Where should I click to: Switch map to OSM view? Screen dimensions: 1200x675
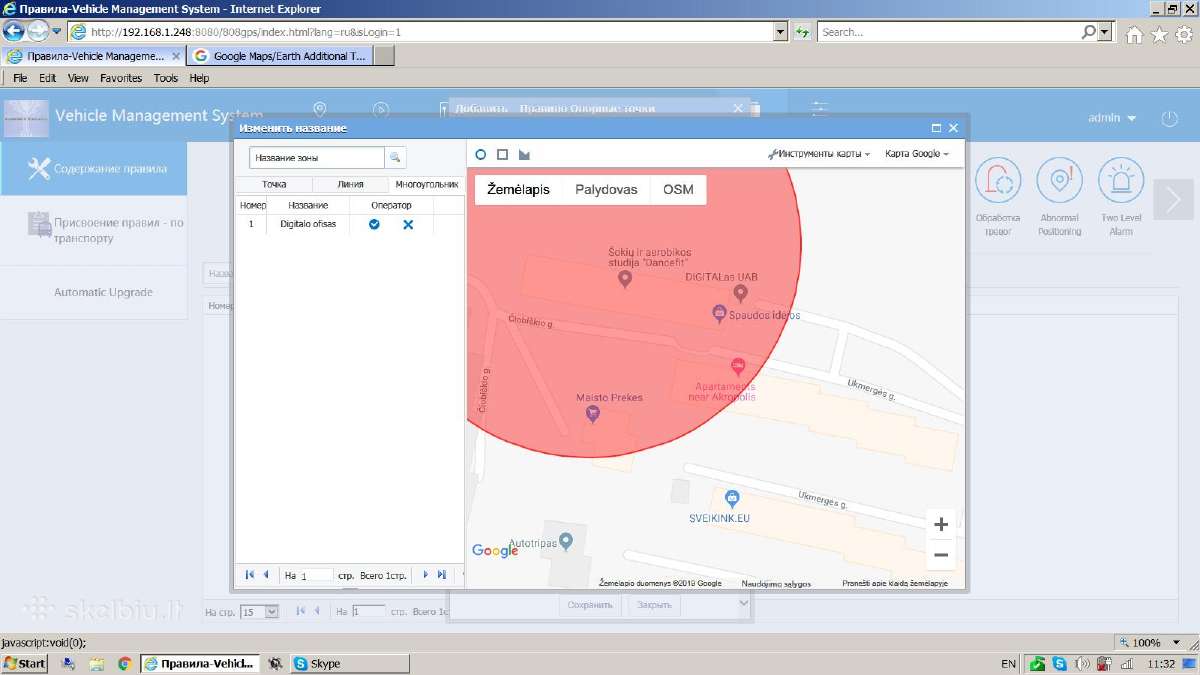678,190
